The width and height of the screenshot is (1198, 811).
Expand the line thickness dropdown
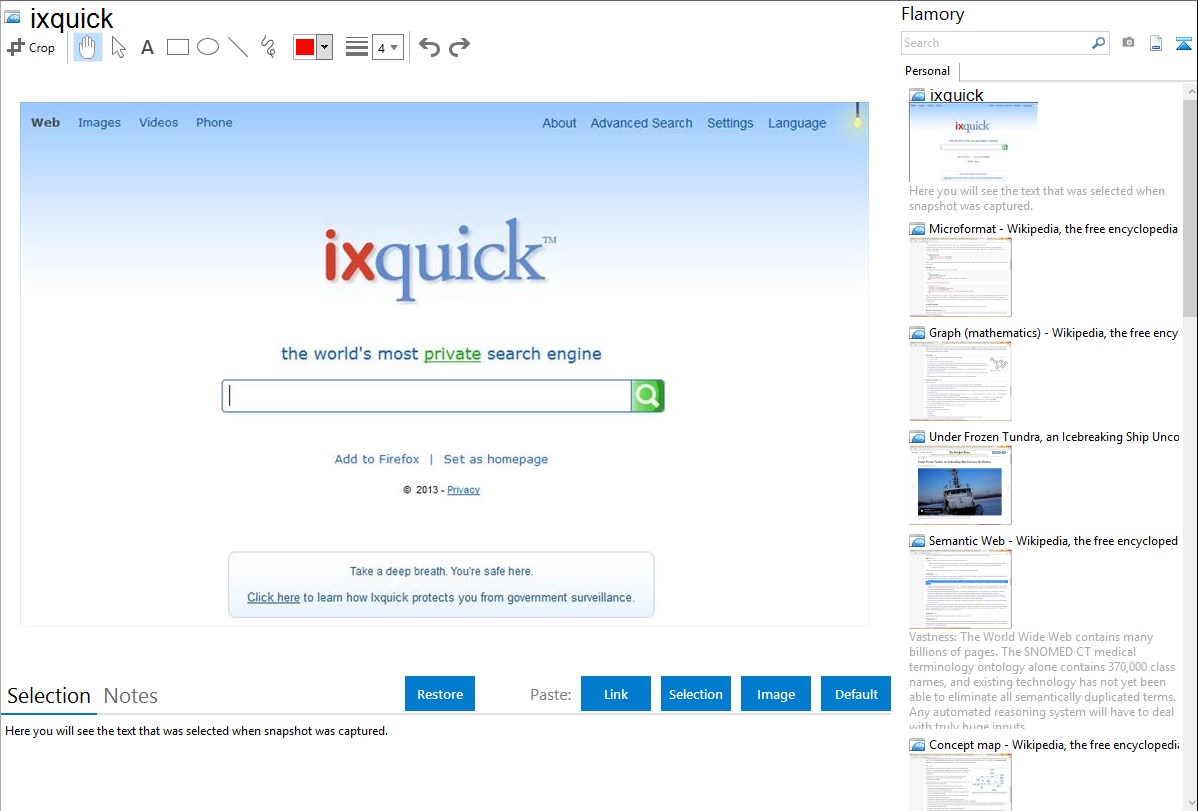pos(388,47)
